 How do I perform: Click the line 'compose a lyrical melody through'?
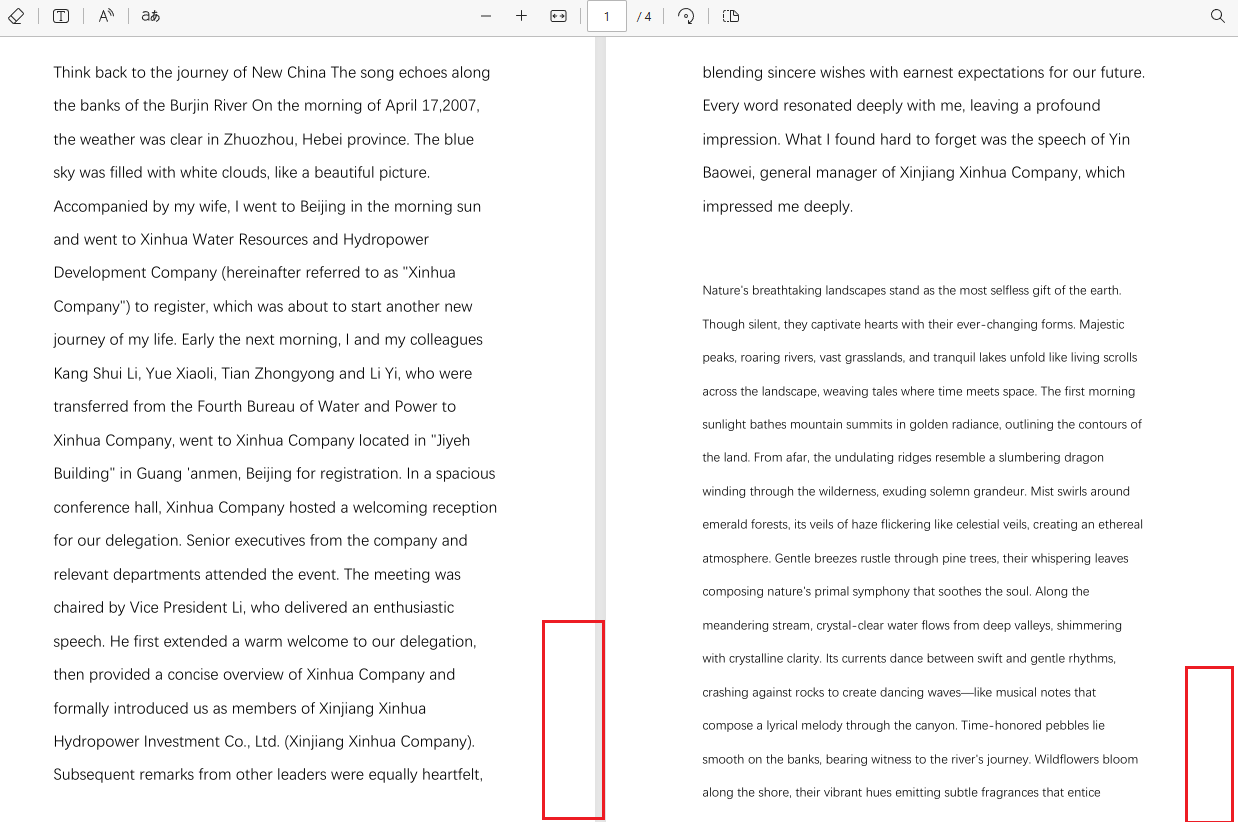click(x=904, y=725)
